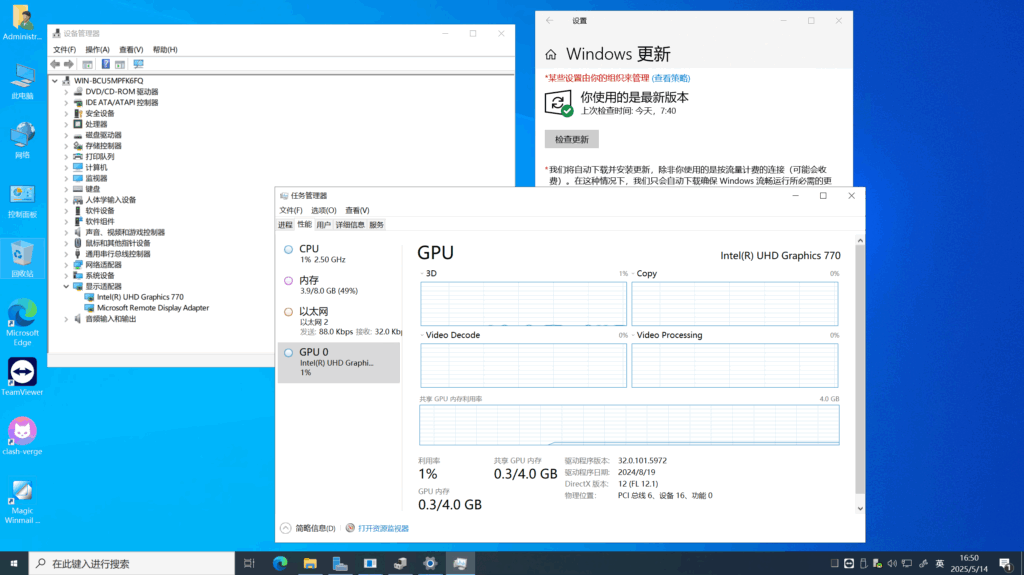Viewport: 1024px width, 575px height.
Task: Select the 此电脑 desktop icon
Action: coord(22,82)
